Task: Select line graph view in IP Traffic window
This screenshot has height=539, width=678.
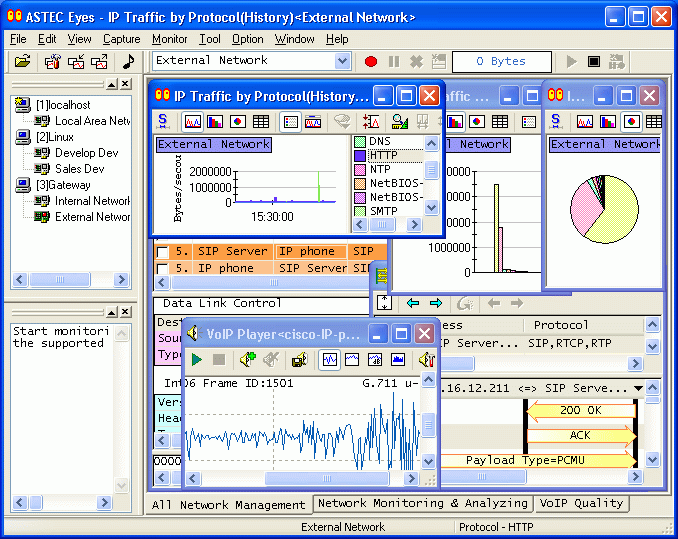Action: click(x=191, y=122)
